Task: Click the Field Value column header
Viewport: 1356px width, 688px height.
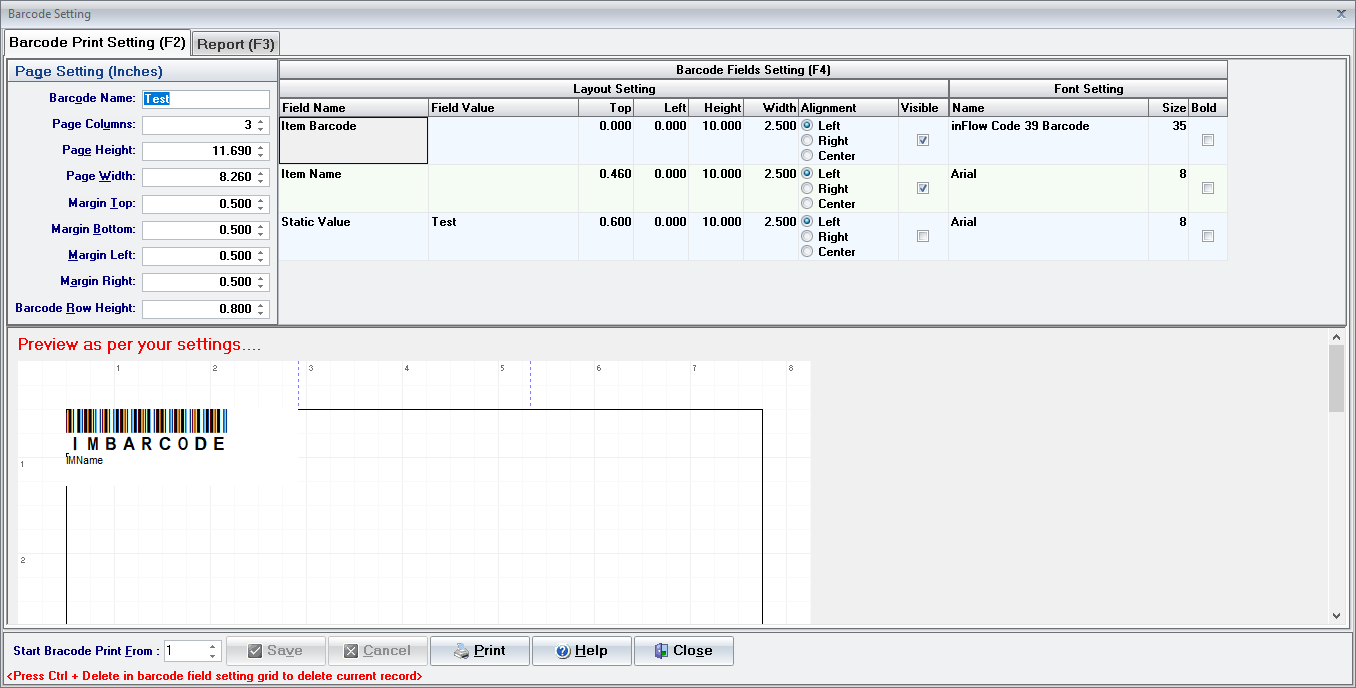Action: pyautogui.click(x=503, y=108)
